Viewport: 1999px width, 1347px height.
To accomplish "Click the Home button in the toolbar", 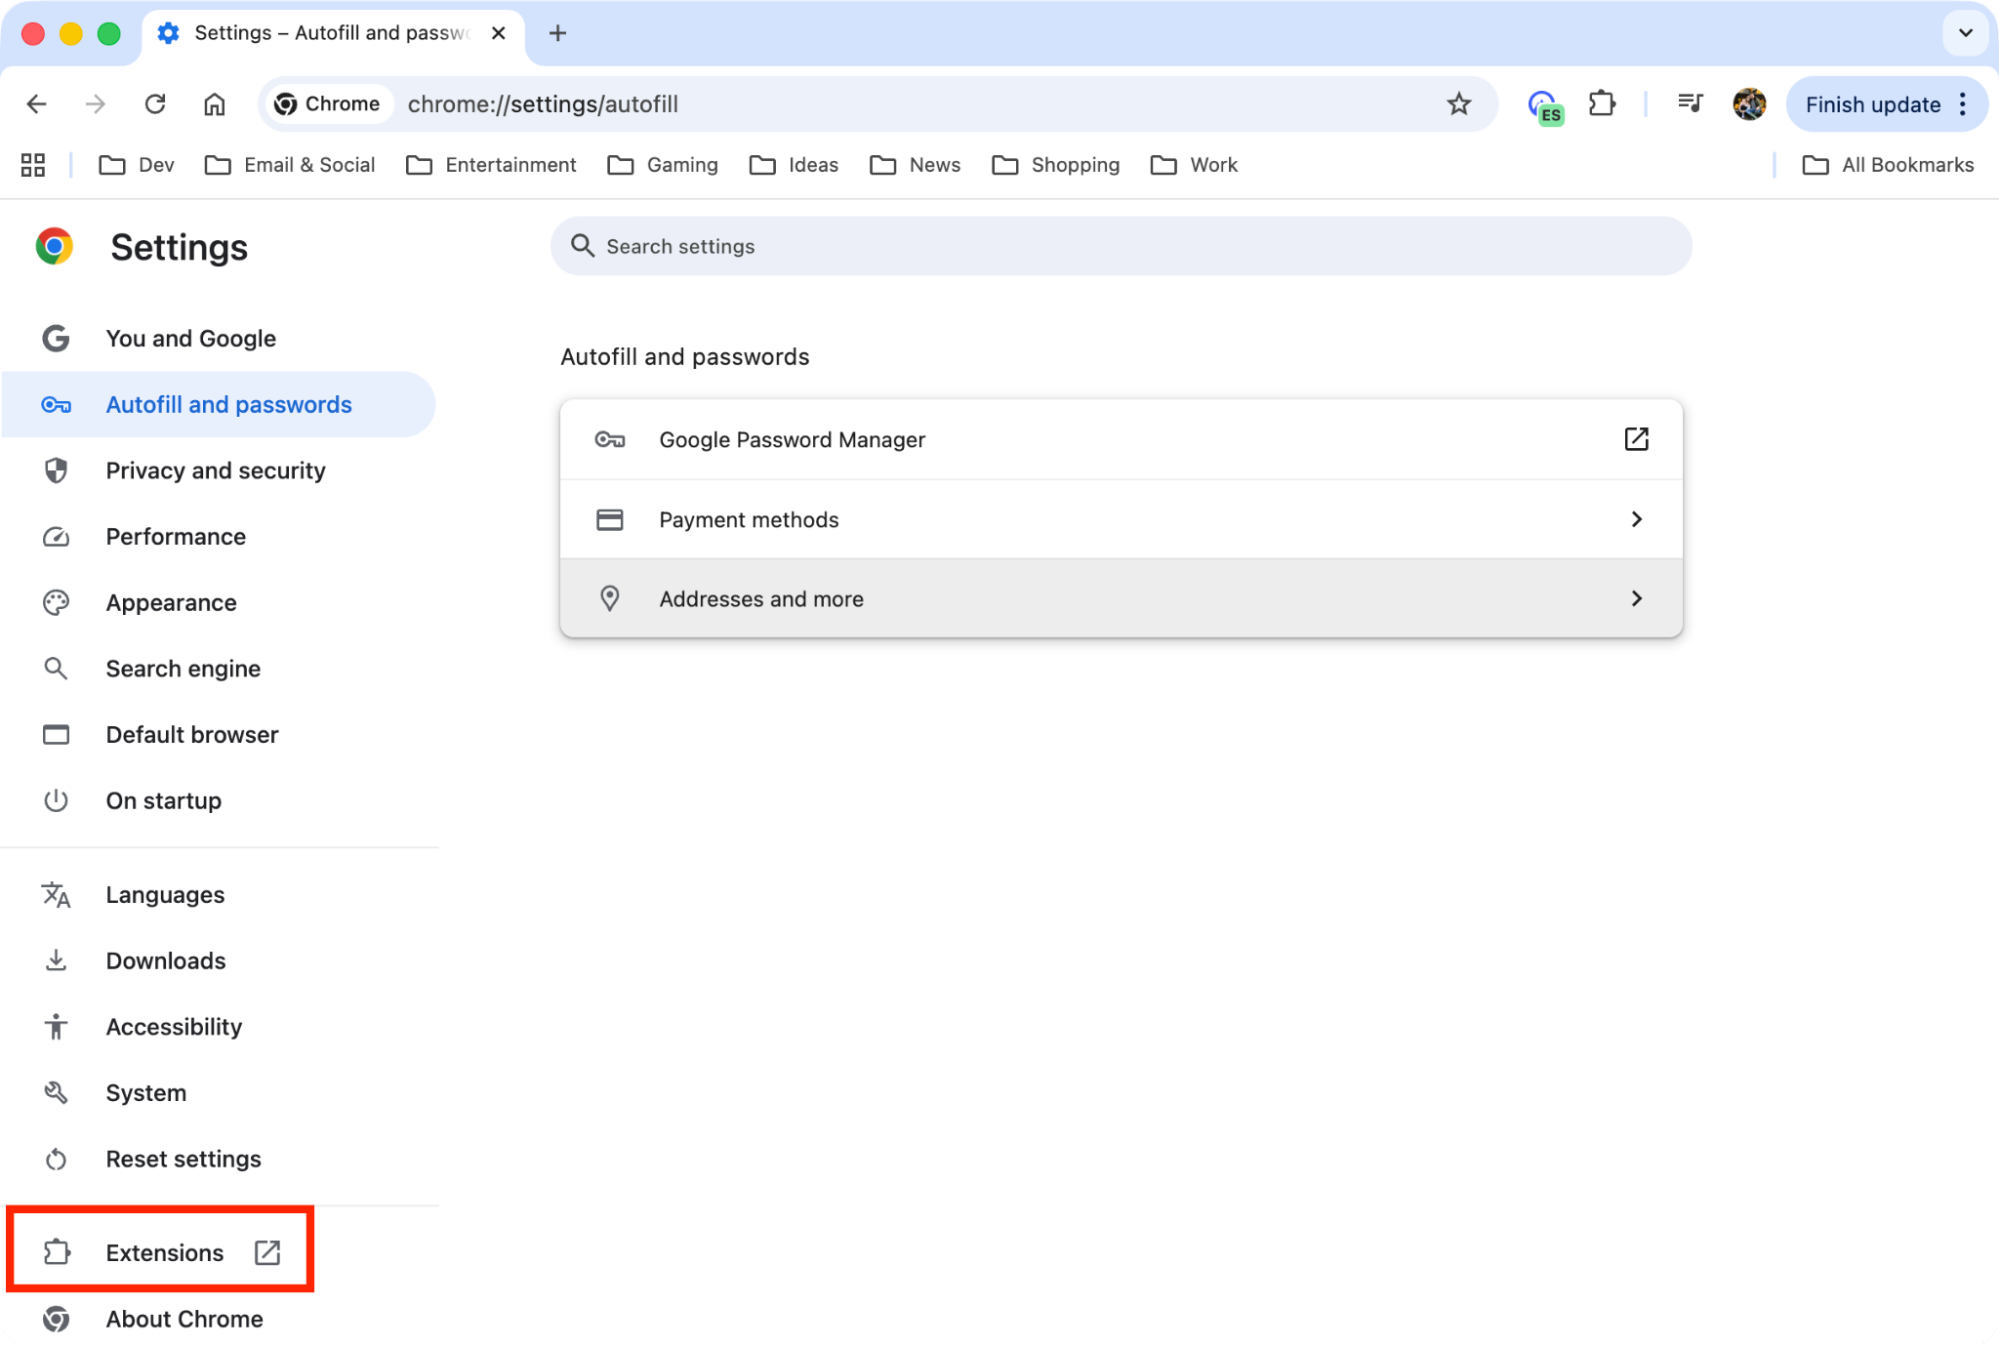I will pyautogui.click(x=214, y=104).
